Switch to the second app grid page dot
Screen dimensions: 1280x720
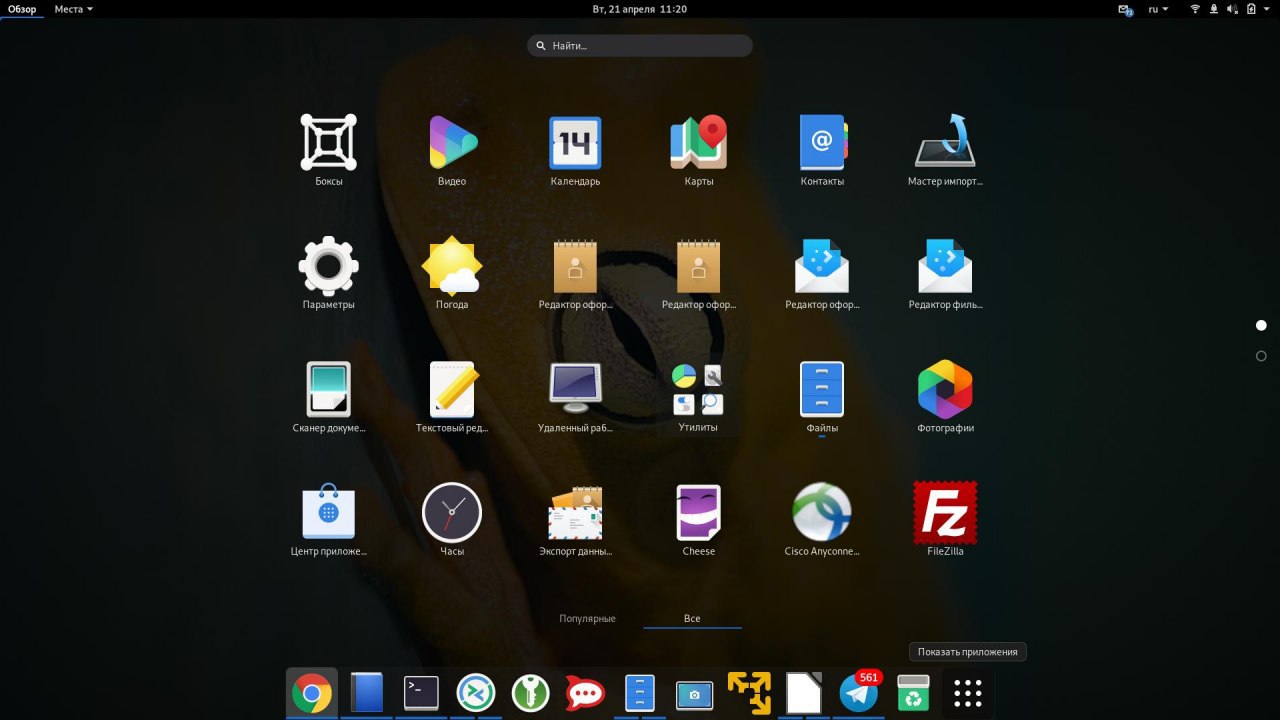1261,356
